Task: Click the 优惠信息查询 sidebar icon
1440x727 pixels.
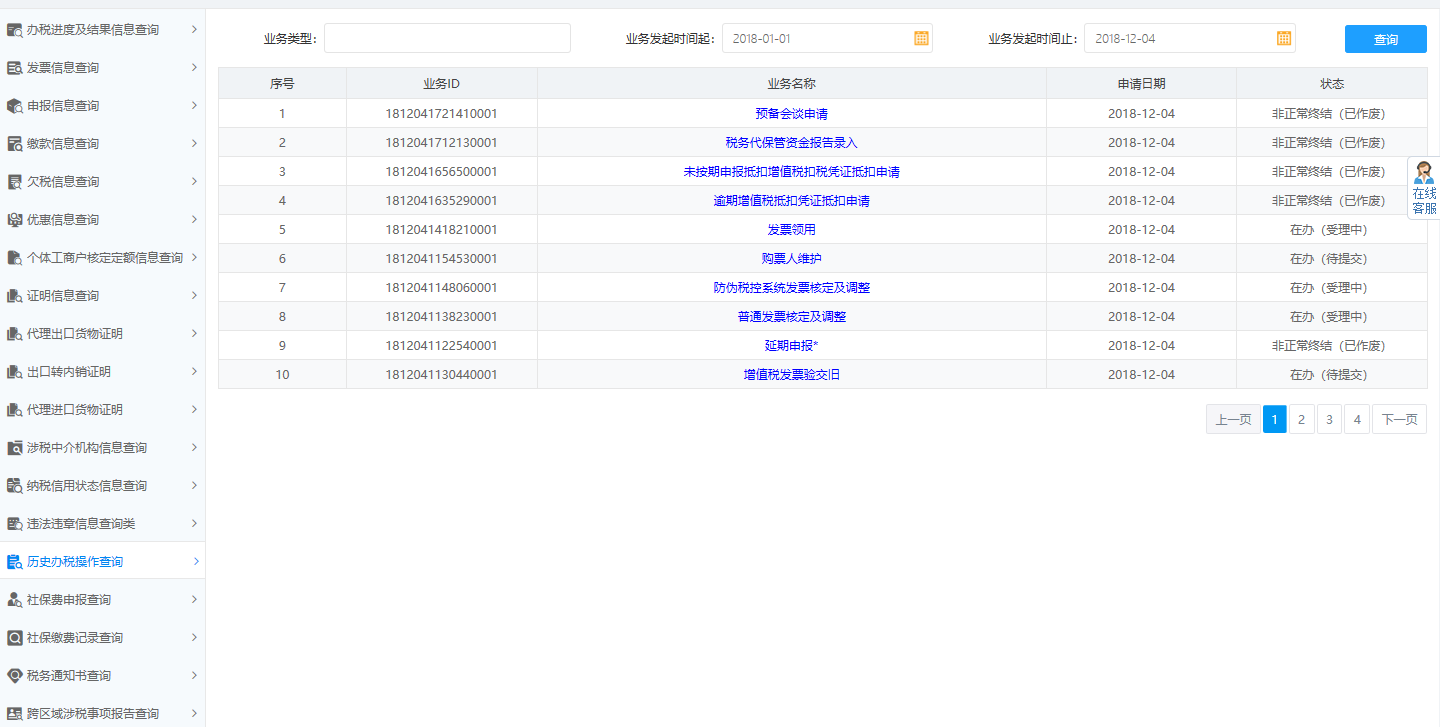Action: pos(14,219)
